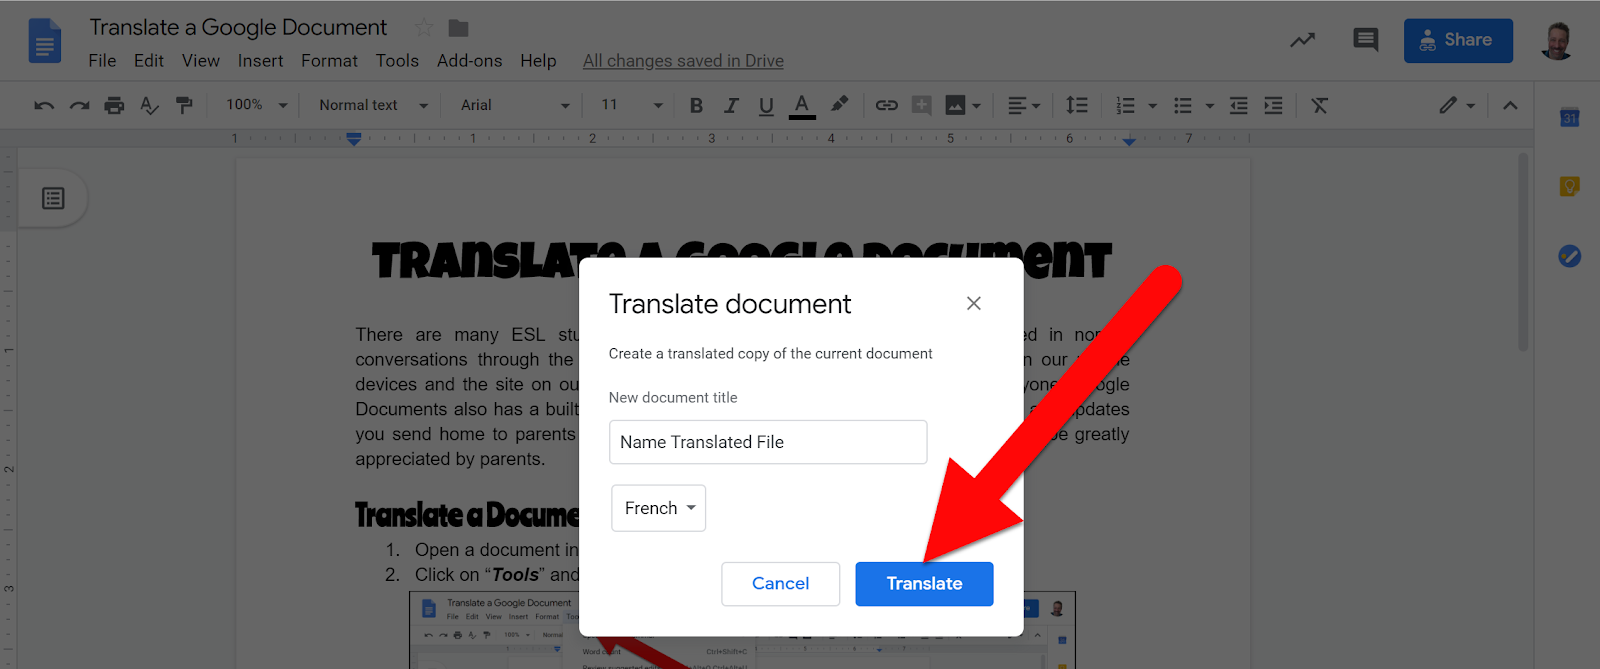Screen dimensions: 1600x669
Task: Click the activity dashboard trend icon
Action: tap(1302, 40)
